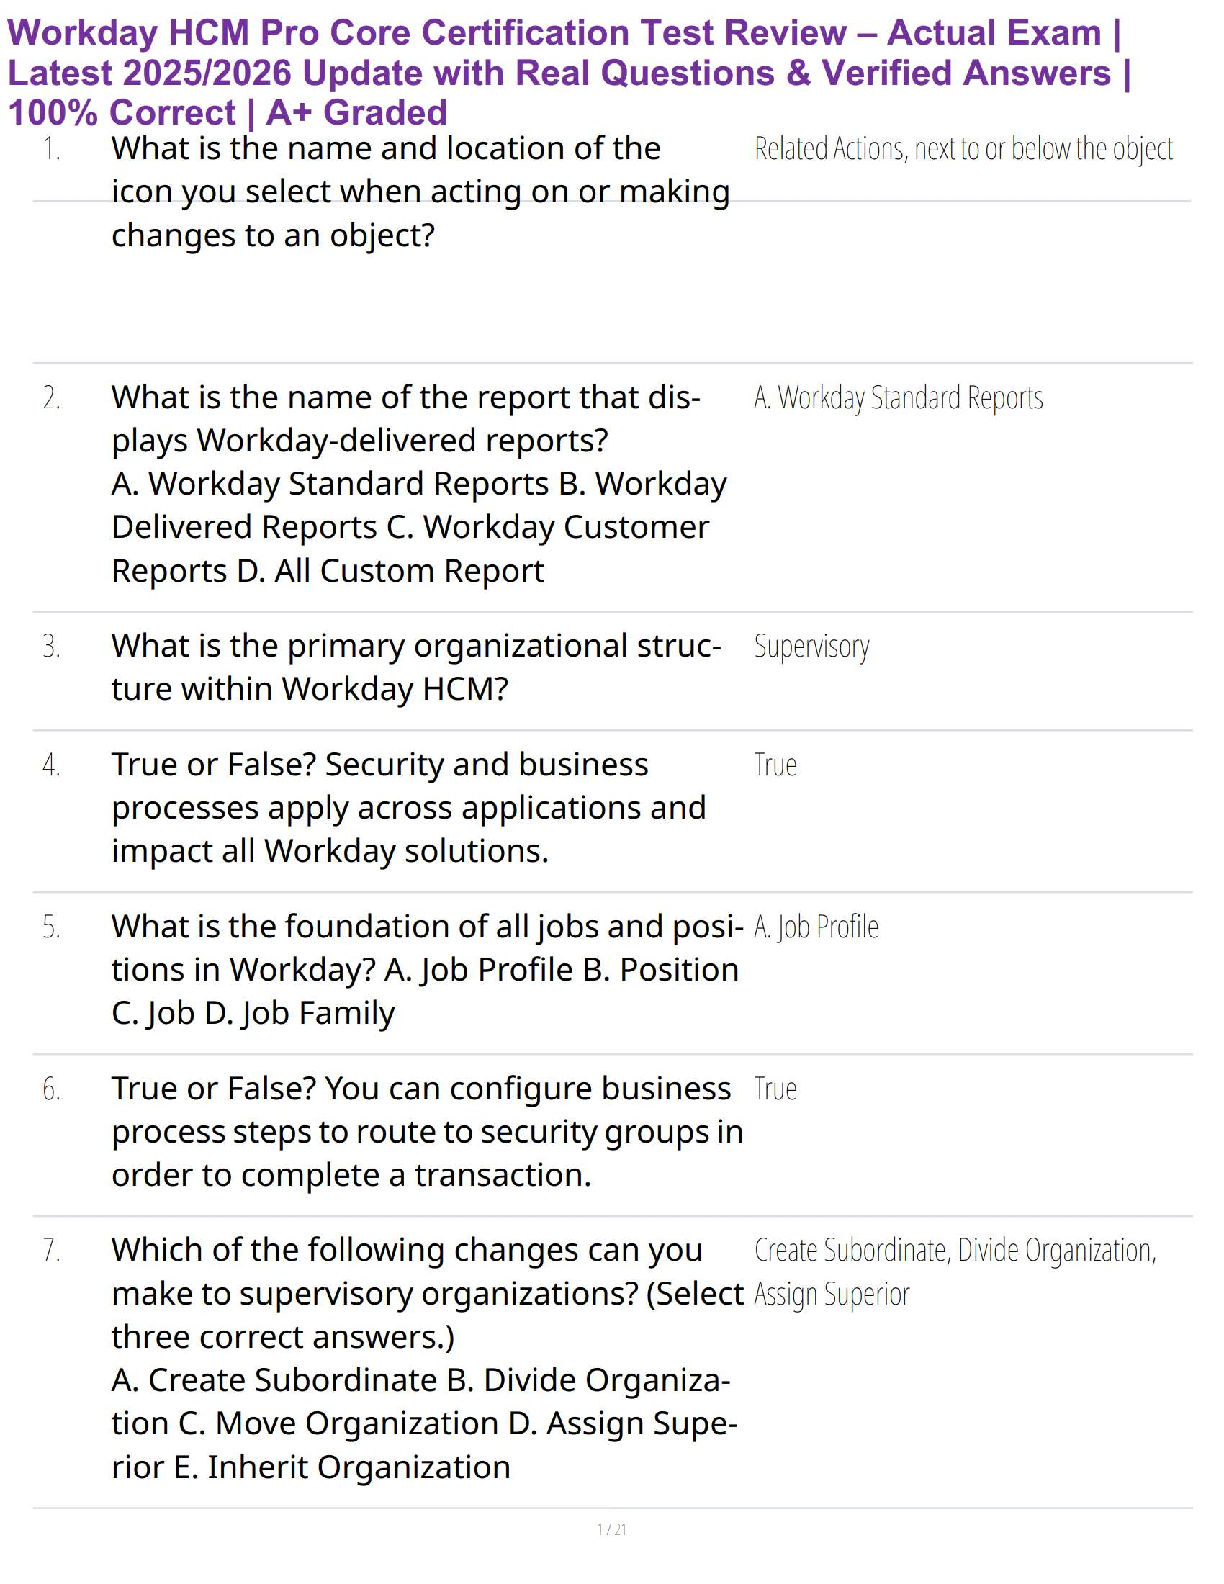Click the "Supervisory" answer text
The width and height of the screenshot is (1224, 1584).
[x=811, y=647]
